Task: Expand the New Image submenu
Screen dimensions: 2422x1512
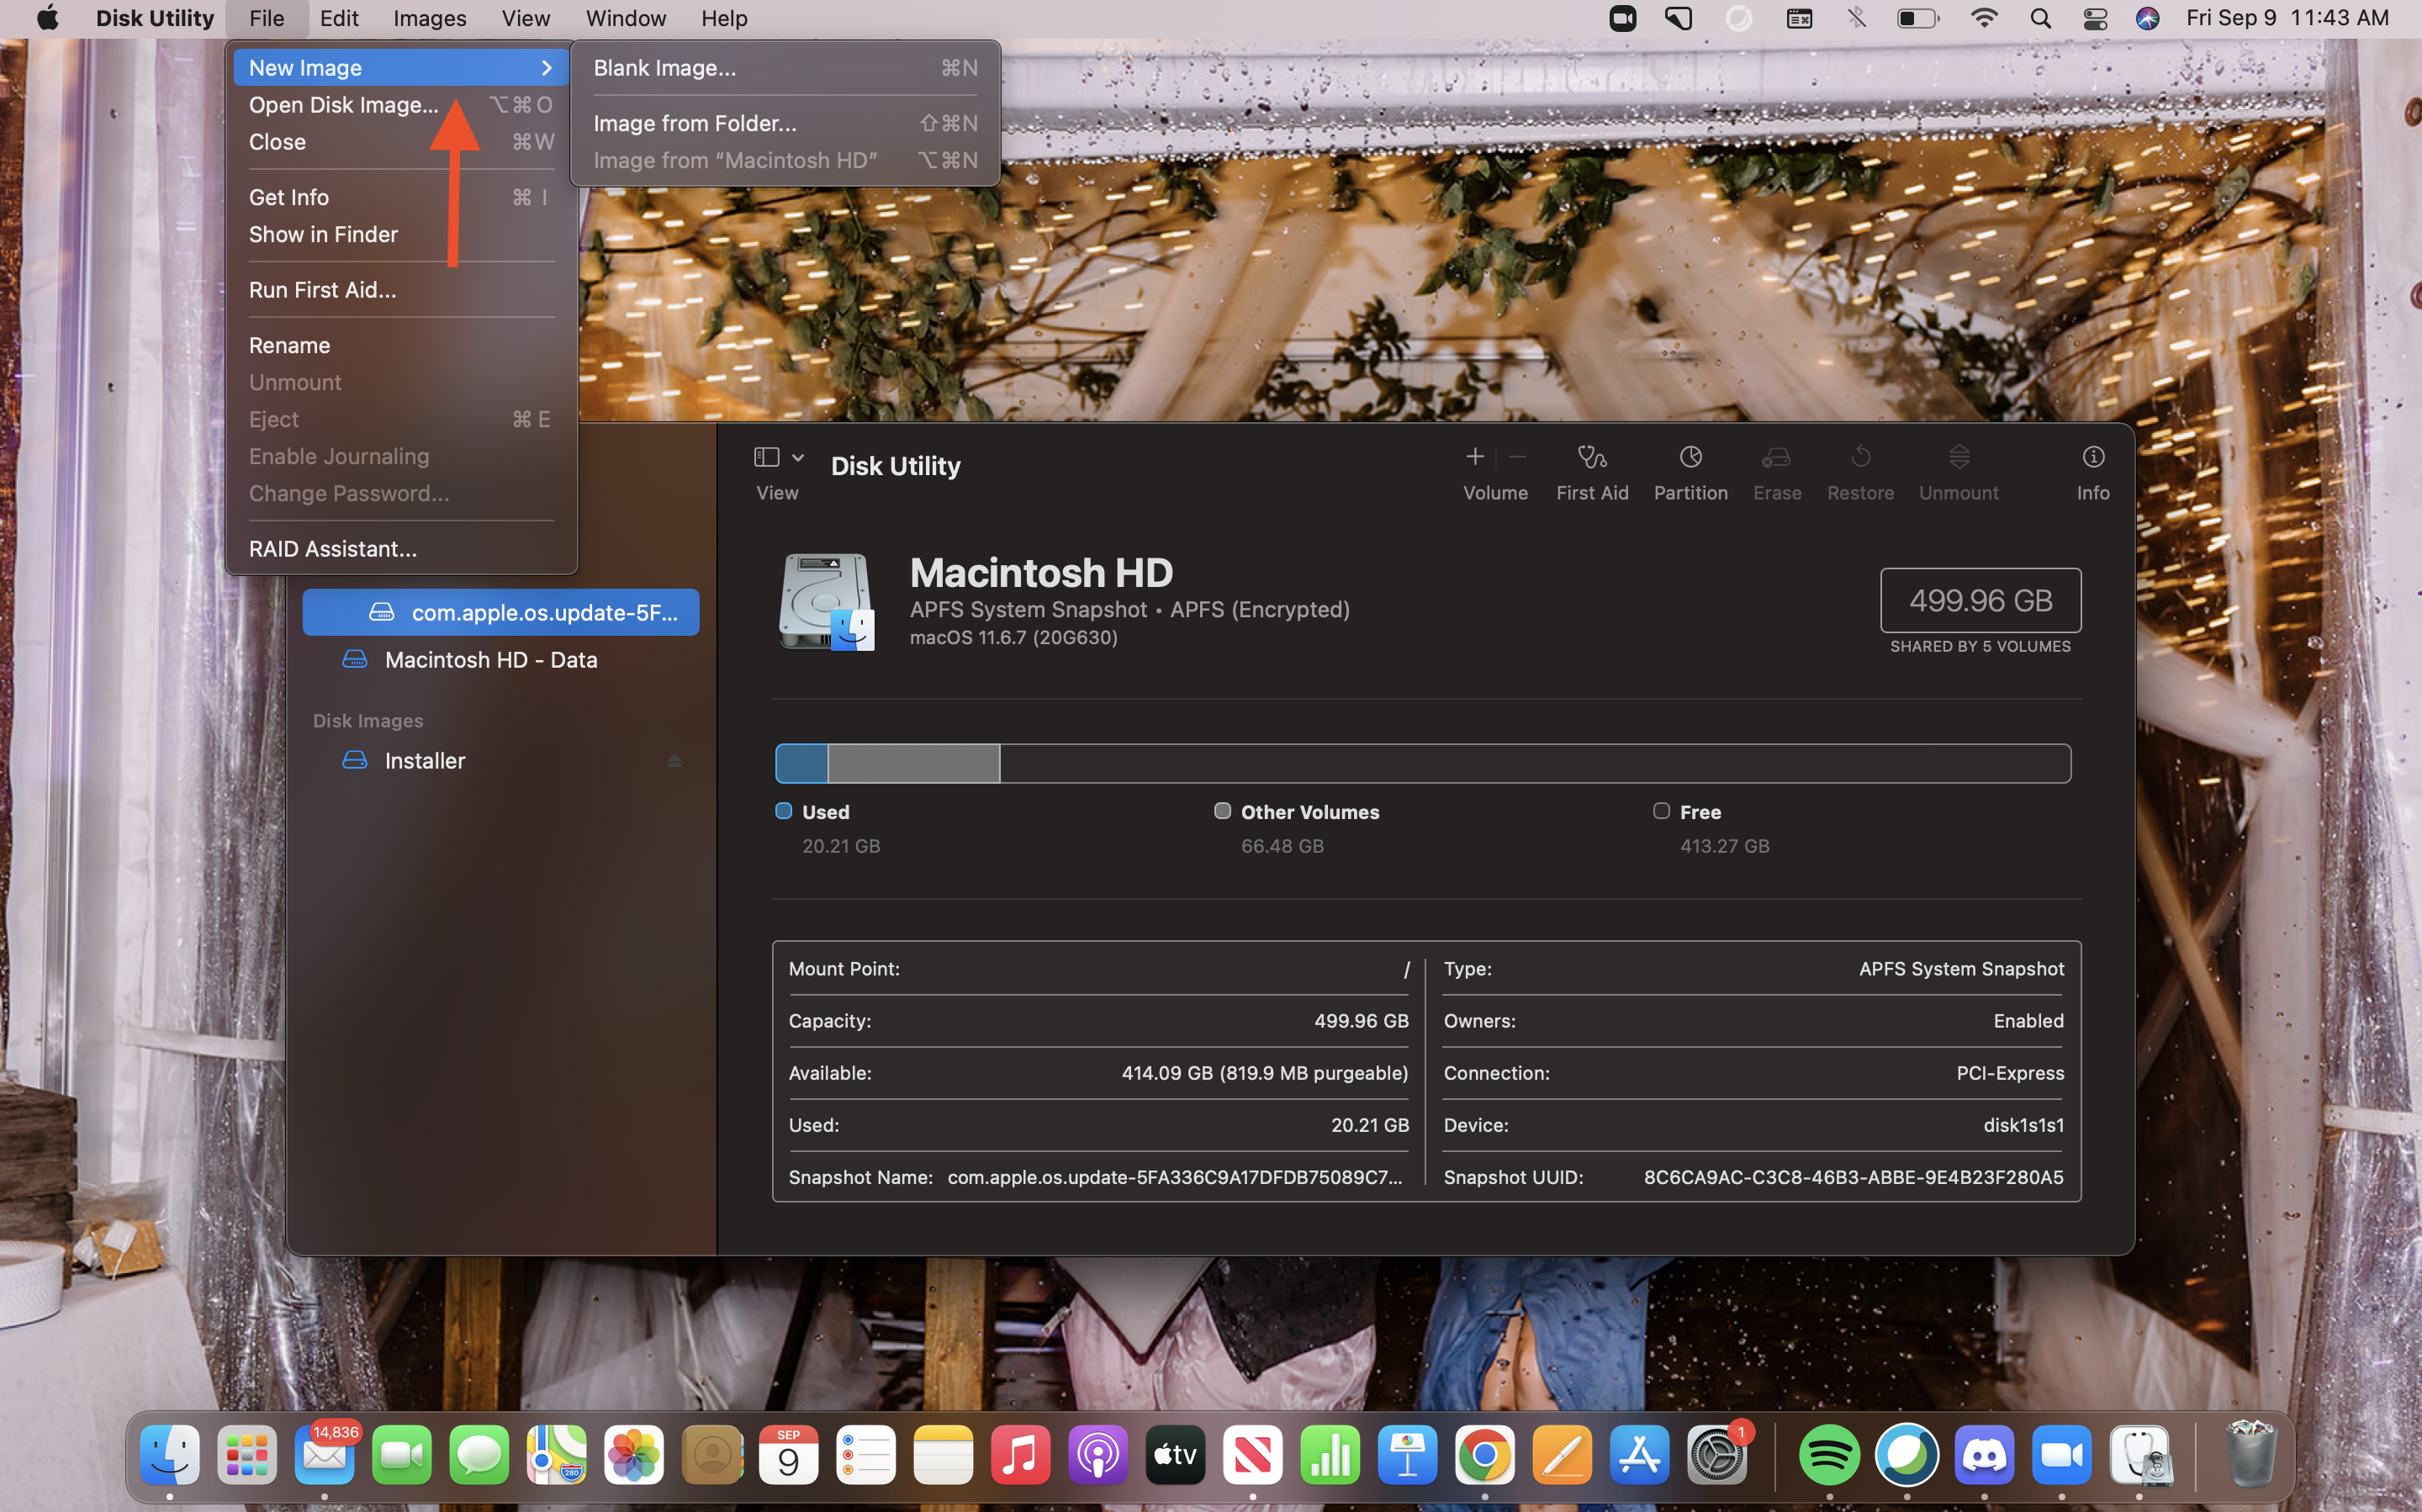Action: tap(401, 68)
